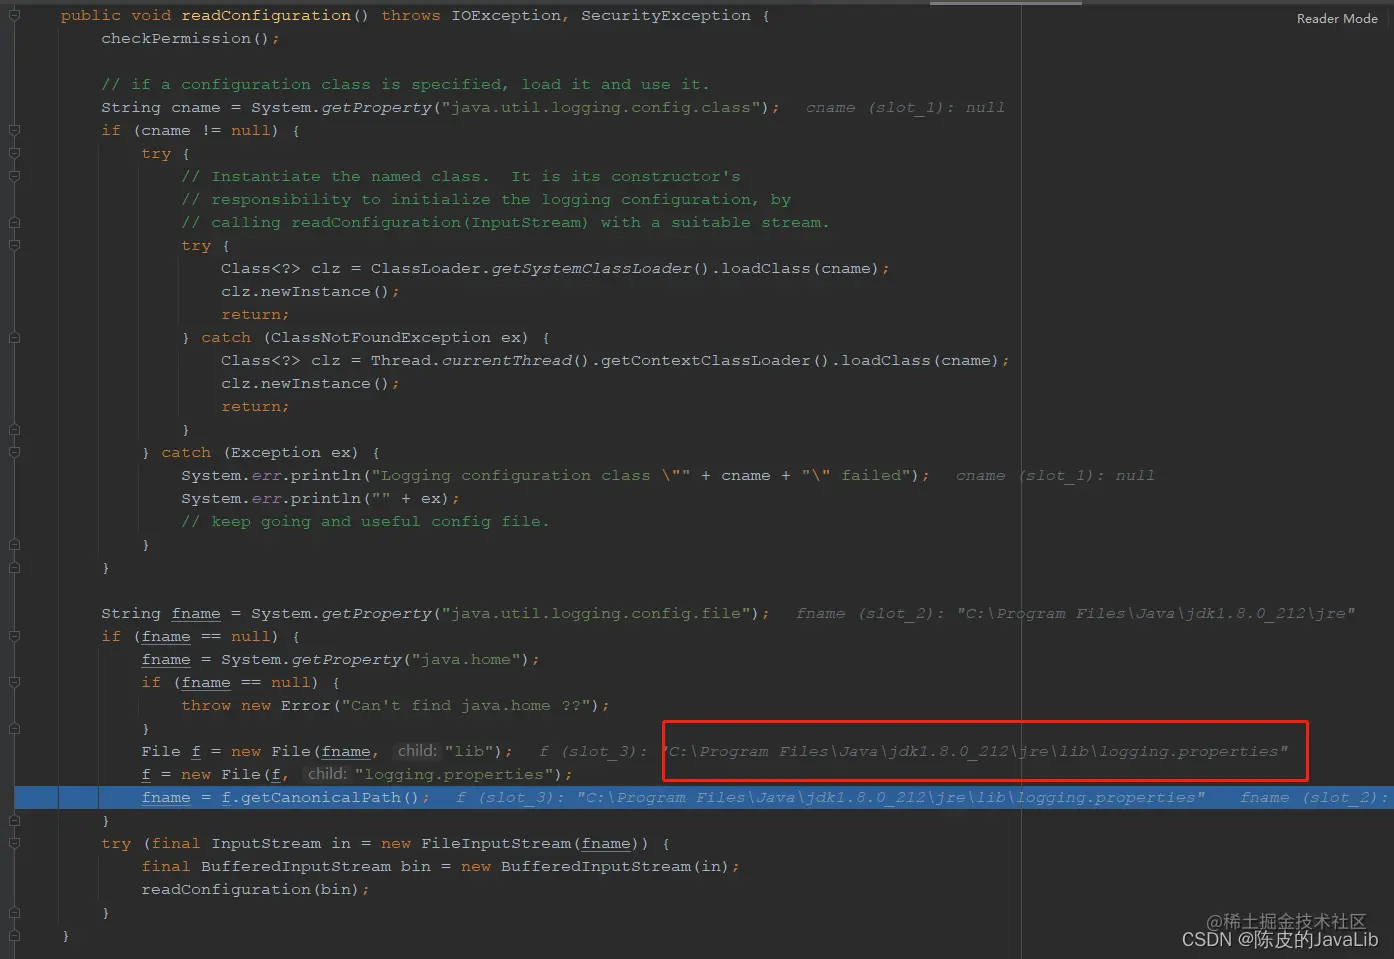Screen dimensions: 1394x959
Task: Collapse the inner 'try {' block before Class<?> clz
Action: click(14, 245)
